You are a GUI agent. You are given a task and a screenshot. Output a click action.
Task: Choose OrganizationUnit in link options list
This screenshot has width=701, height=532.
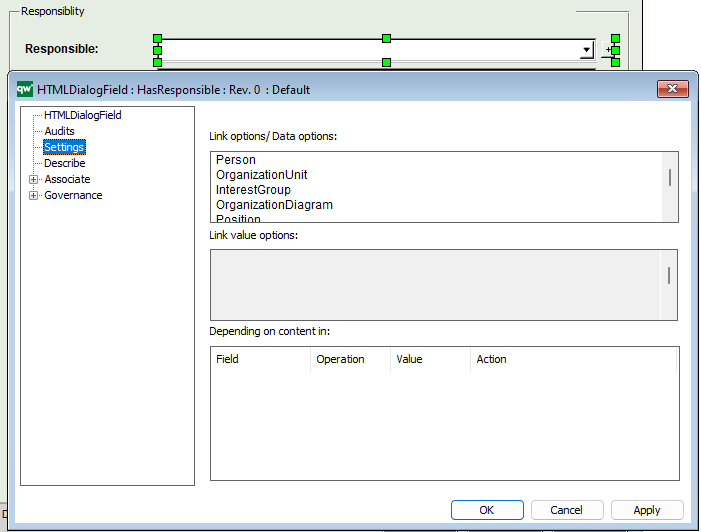click(x=261, y=175)
